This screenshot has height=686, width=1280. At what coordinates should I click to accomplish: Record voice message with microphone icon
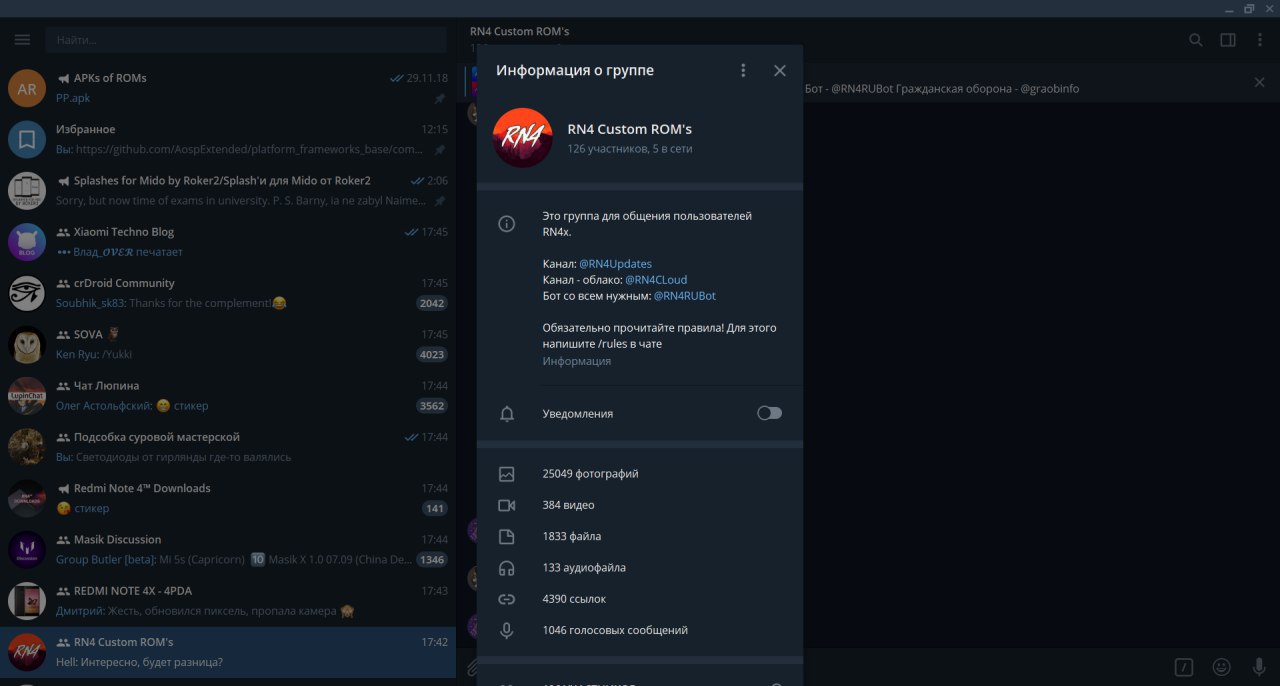[1259, 667]
